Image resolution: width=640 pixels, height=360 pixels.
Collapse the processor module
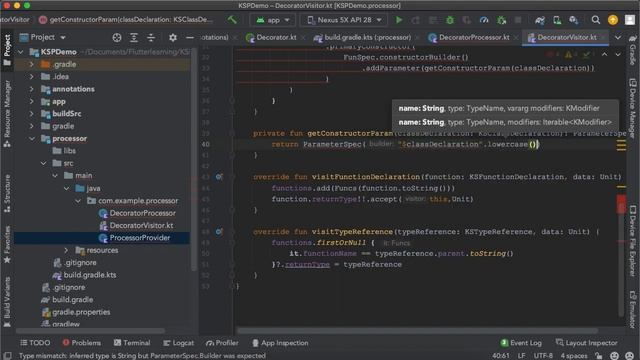pyautogui.click(x=32, y=138)
